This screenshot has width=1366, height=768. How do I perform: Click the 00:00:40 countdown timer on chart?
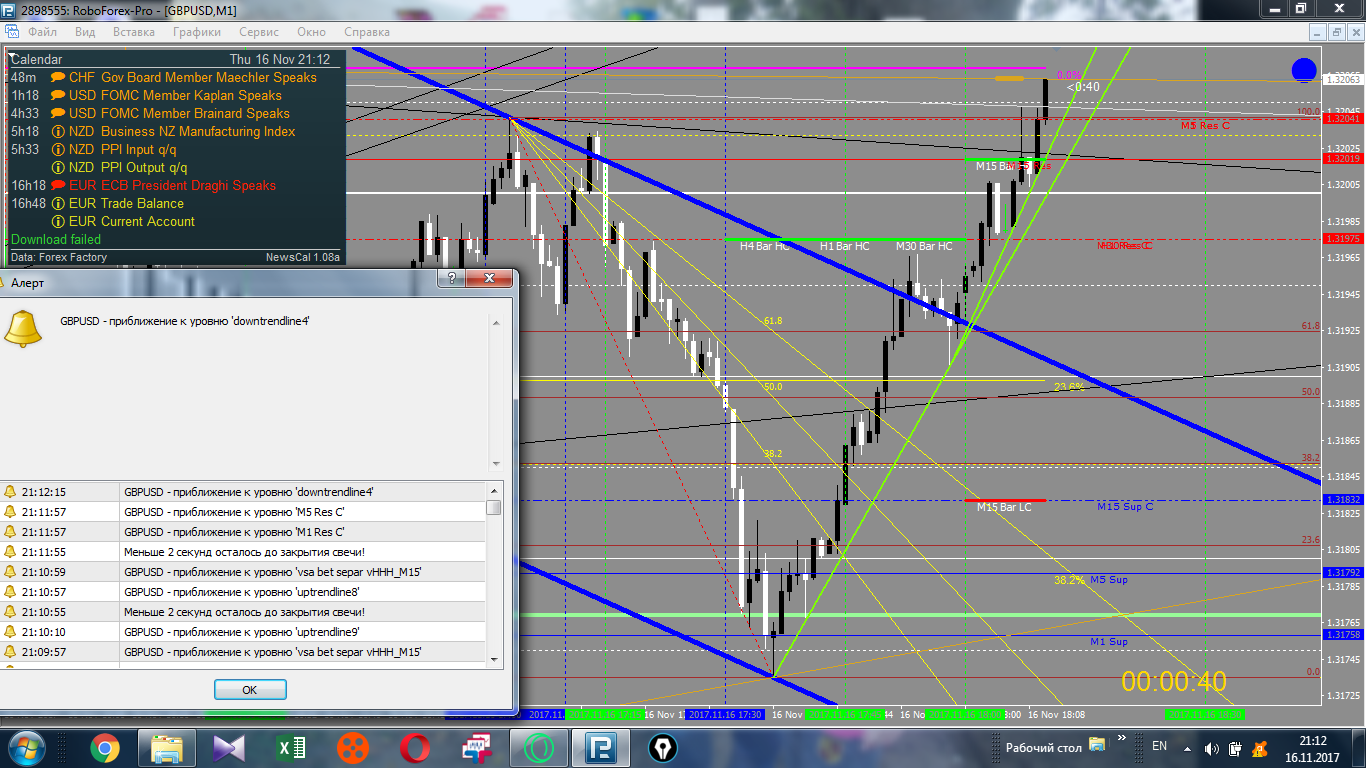point(1174,682)
